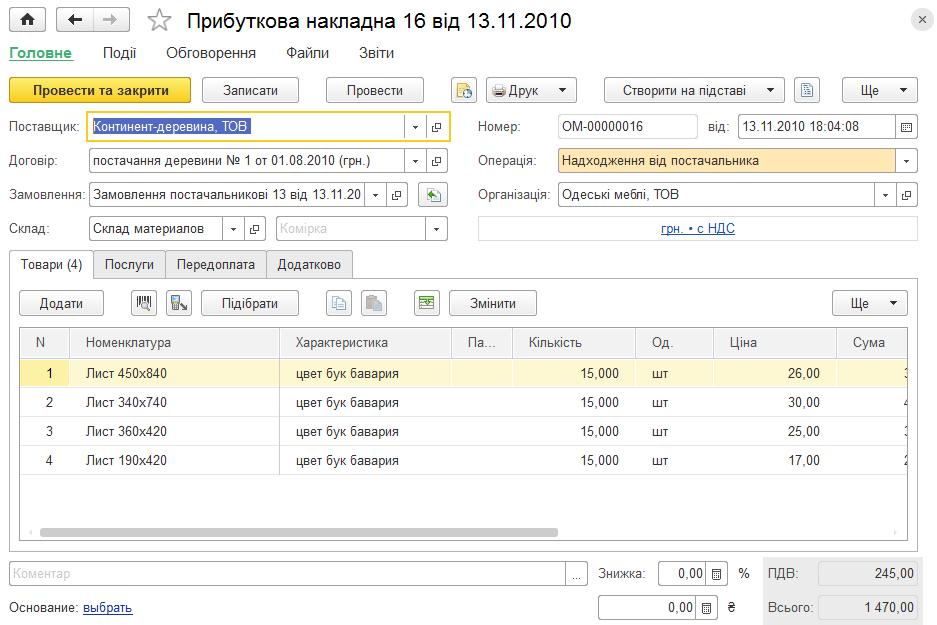The image size is (937, 625).
Task: Open supplier Континент-деревина card icon
Action: [x=437, y=127]
